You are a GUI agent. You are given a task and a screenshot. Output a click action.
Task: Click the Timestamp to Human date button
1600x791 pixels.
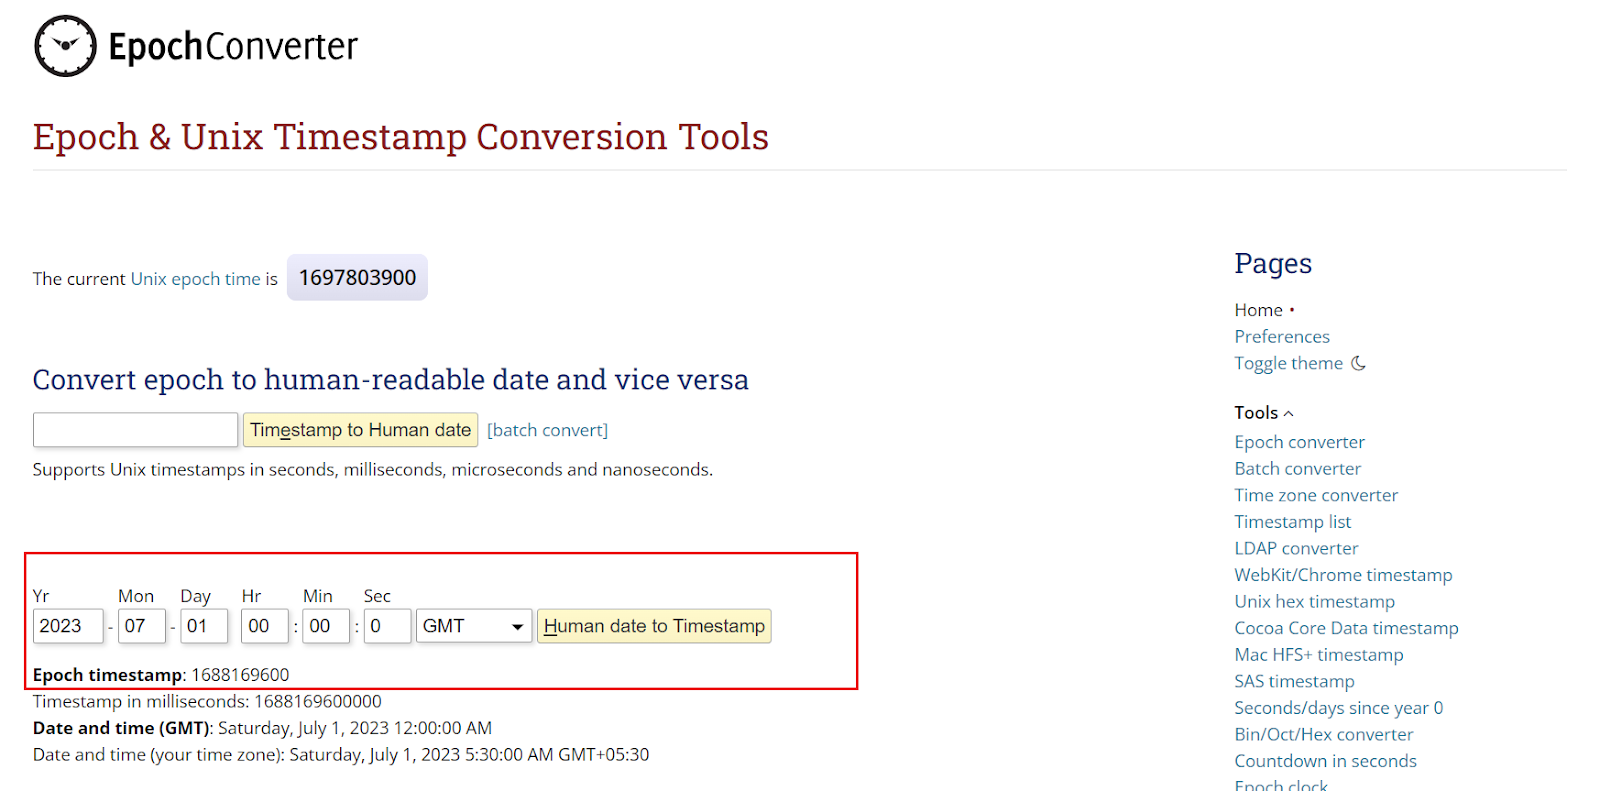tap(360, 429)
